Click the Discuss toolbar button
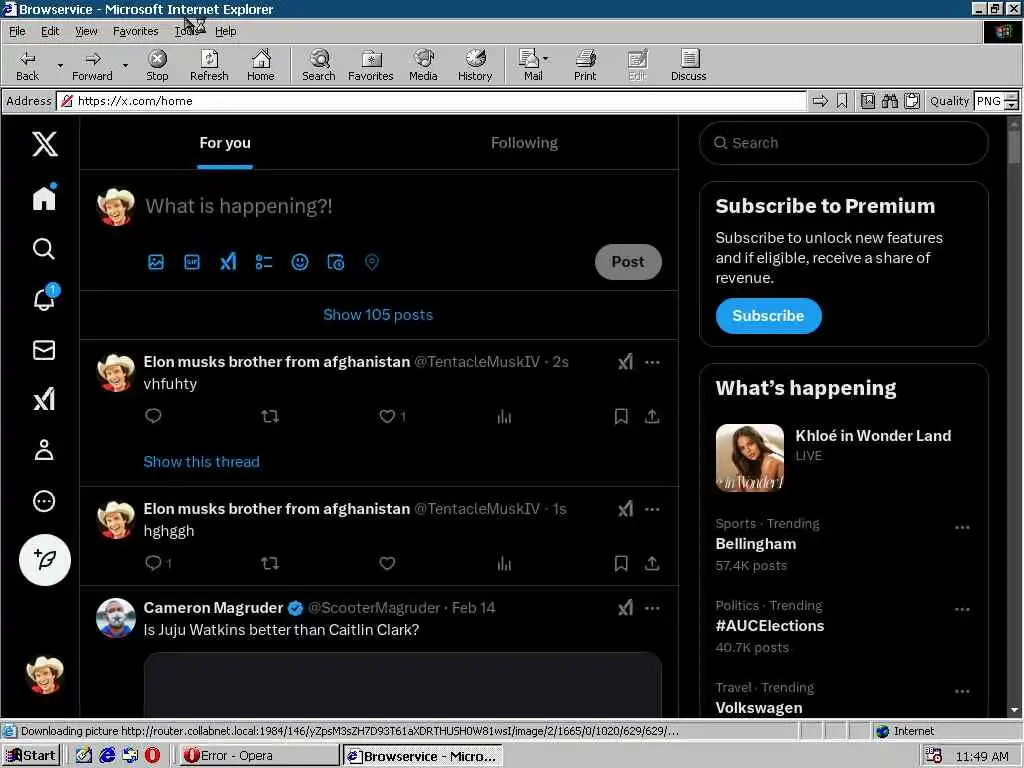 (688, 65)
